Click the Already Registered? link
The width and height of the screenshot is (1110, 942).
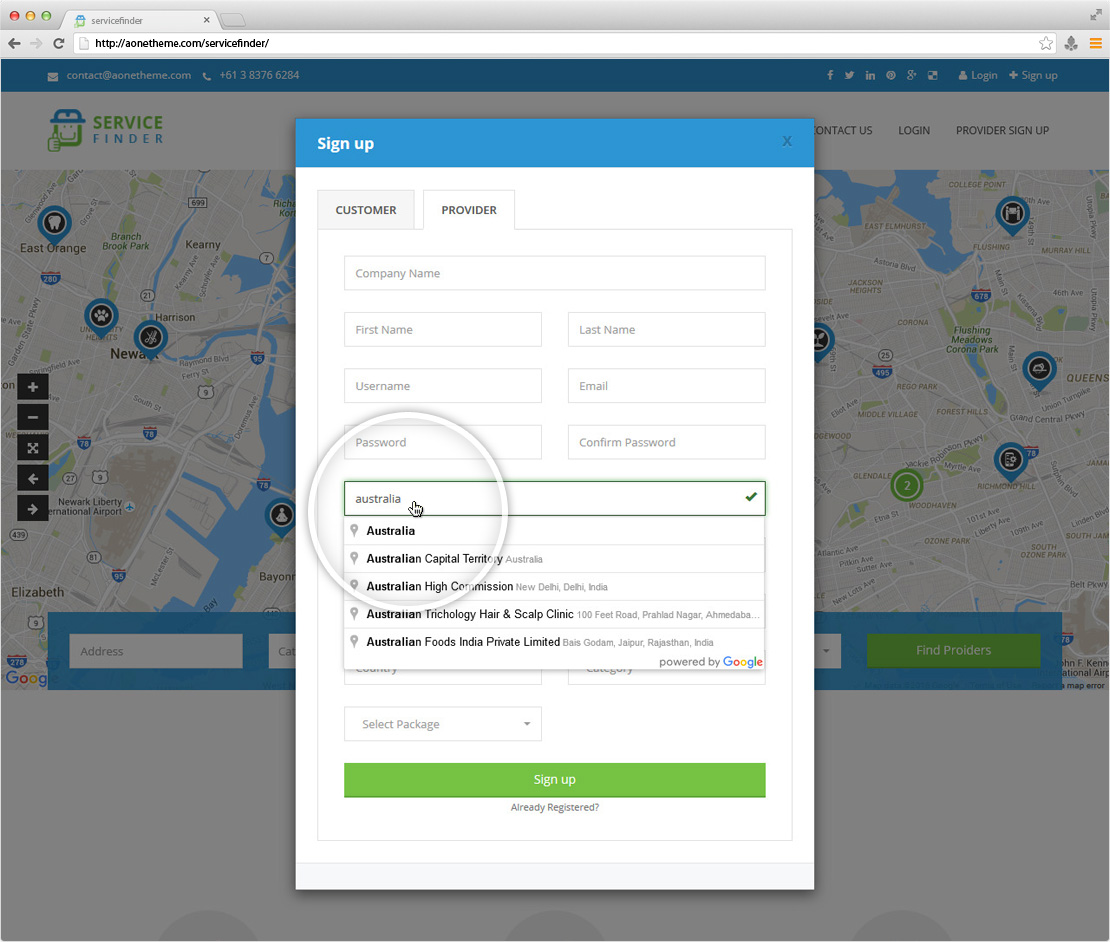[x=554, y=807]
